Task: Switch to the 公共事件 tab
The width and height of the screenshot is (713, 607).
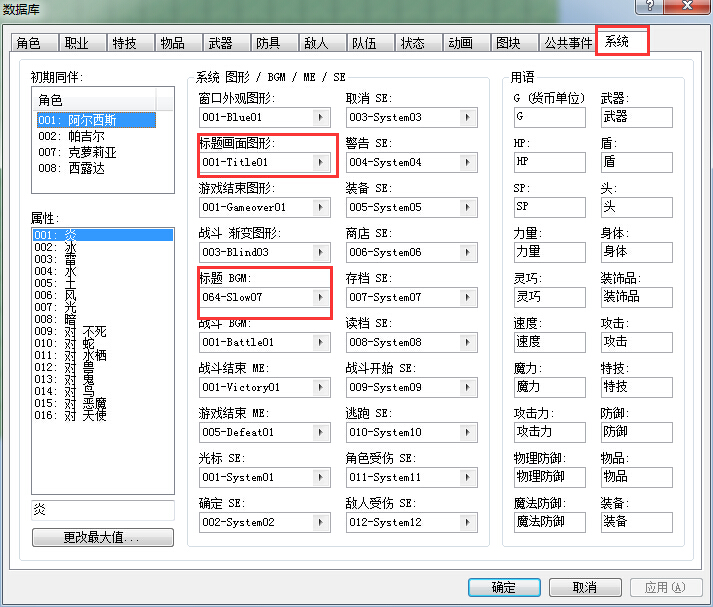Action: click(567, 43)
